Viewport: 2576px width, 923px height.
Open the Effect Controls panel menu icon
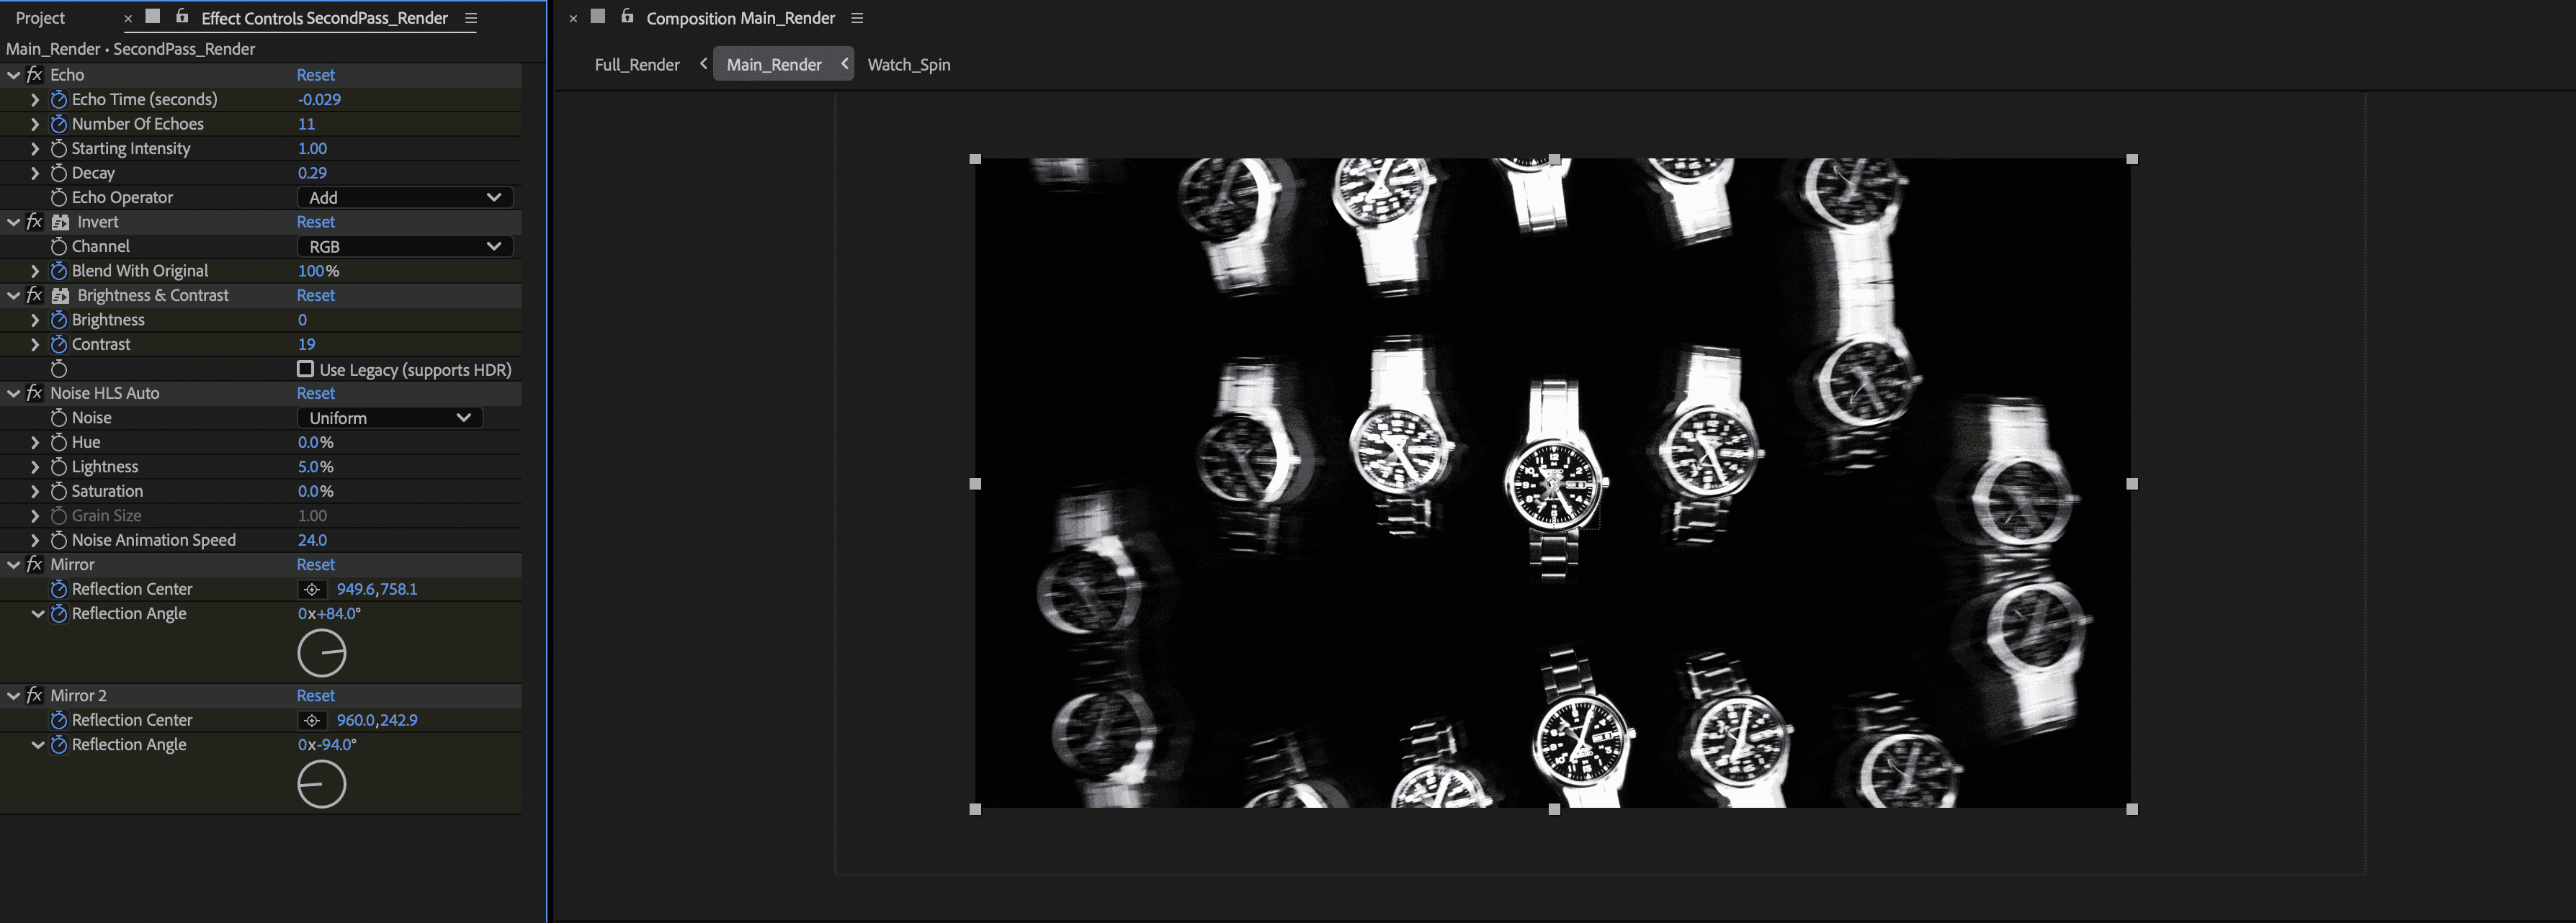[471, 18]
